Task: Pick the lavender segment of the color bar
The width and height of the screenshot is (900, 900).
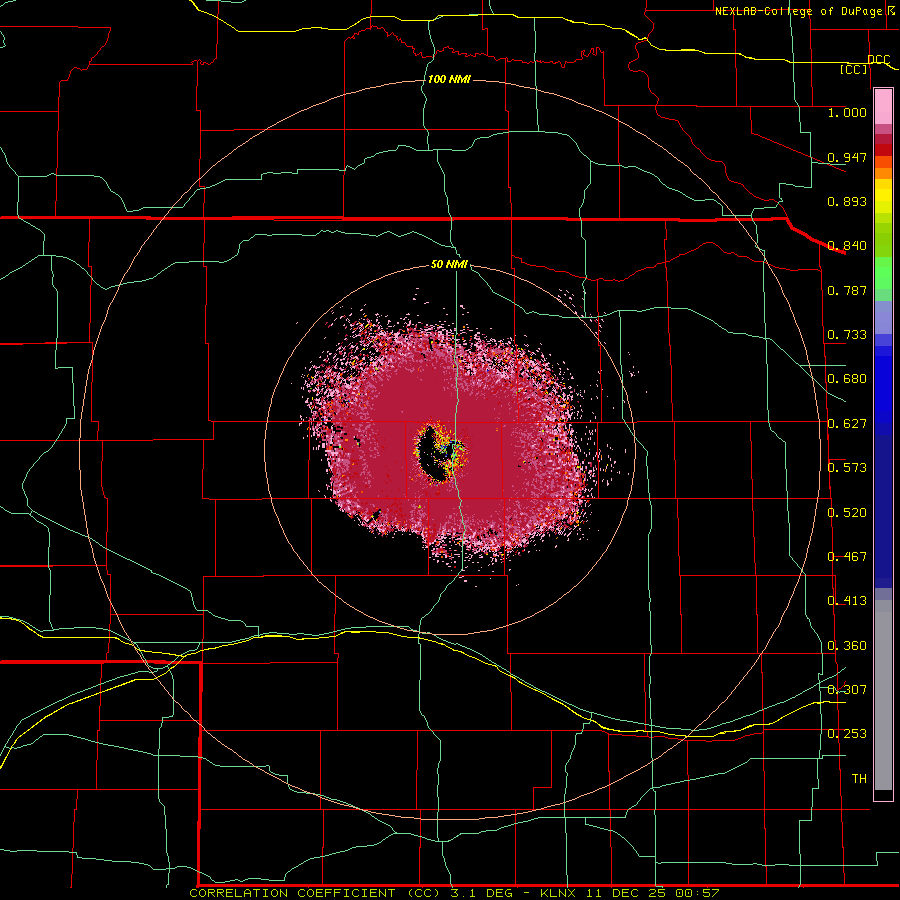Action: pos(883,317)
